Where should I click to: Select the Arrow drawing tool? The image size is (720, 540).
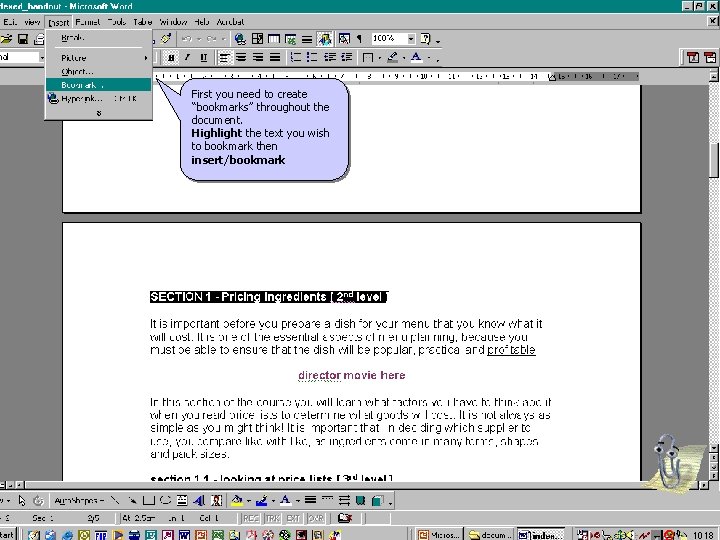[x=132, y=501]
